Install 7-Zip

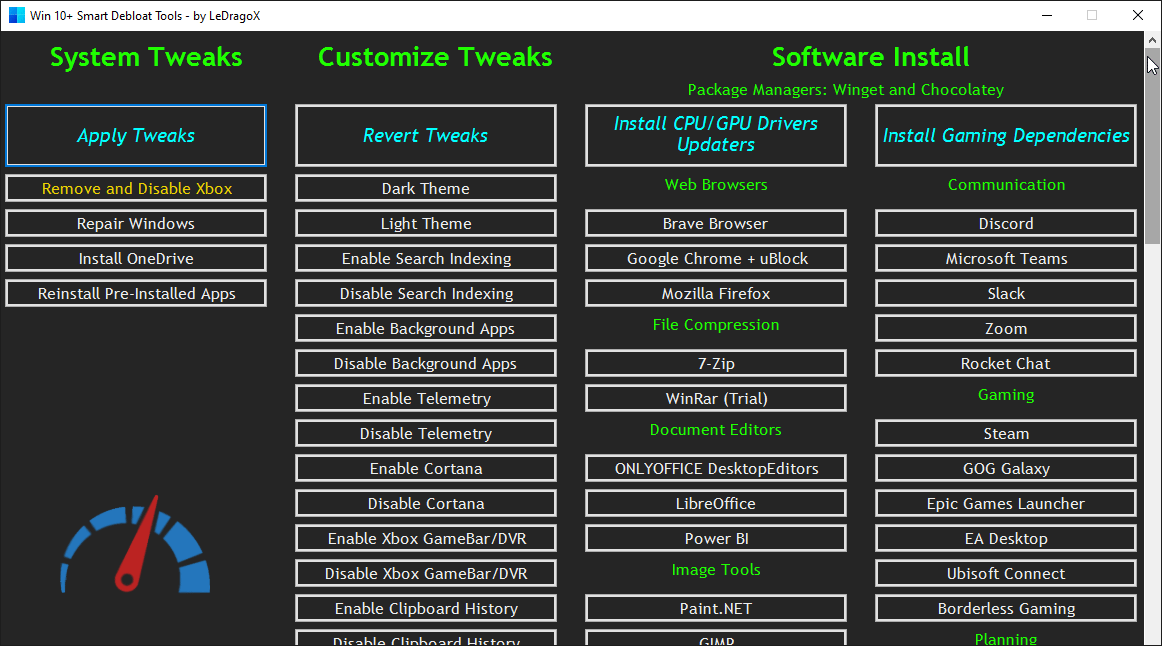point(716,363)
